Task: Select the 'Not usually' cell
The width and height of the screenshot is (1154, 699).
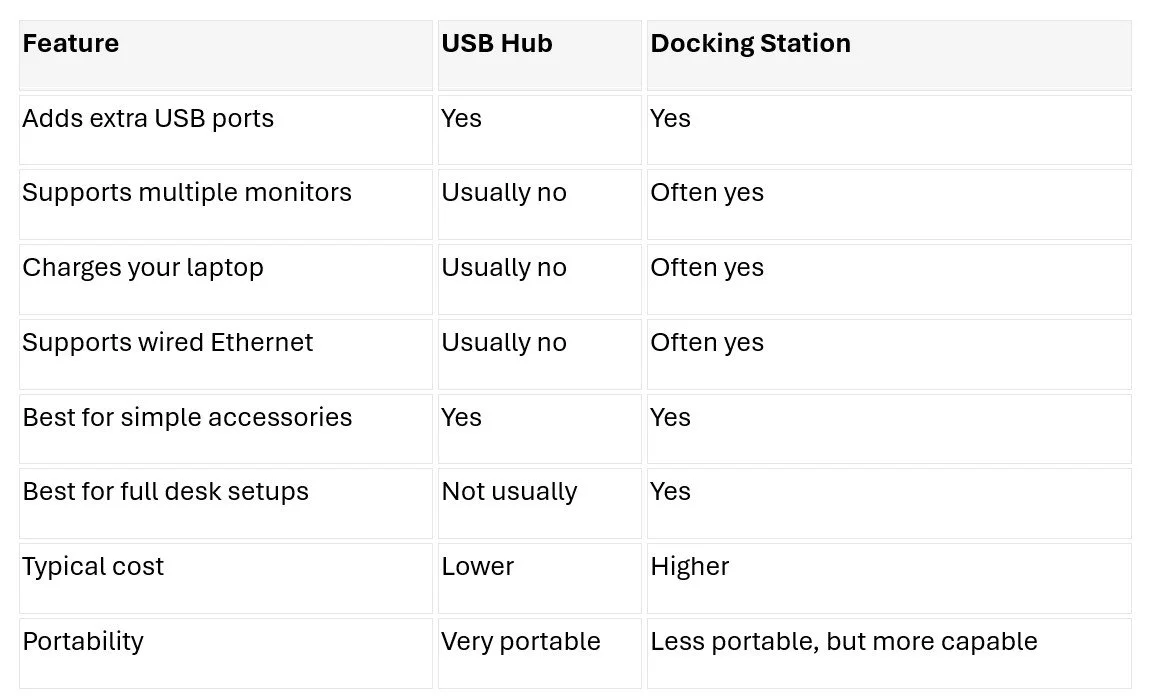Action: pyautogui.click(x=539, y=504)
